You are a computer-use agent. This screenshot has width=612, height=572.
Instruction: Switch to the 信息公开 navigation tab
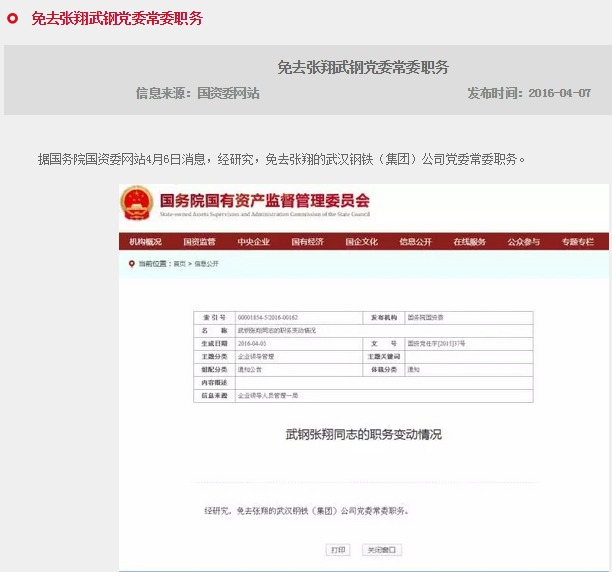tap(415, 242)
